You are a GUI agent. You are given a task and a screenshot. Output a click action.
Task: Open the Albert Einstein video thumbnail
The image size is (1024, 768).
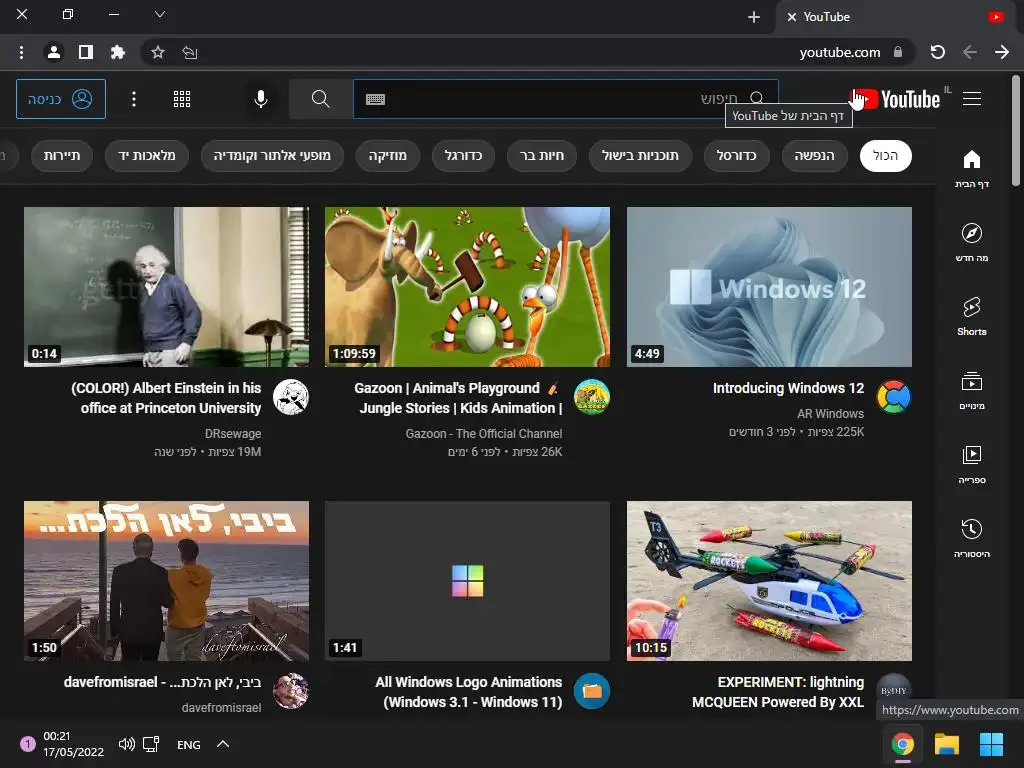coord(167,287)
